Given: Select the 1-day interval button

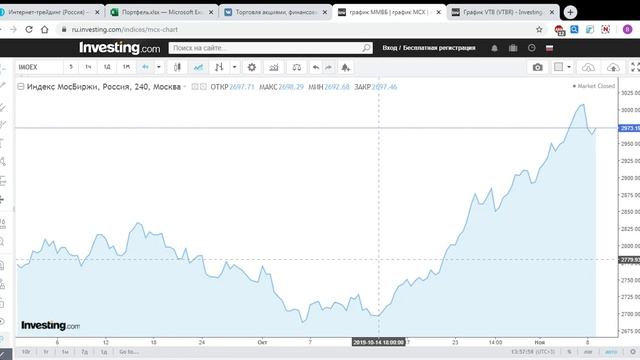Looking at the screenshot, I should 107,67.
